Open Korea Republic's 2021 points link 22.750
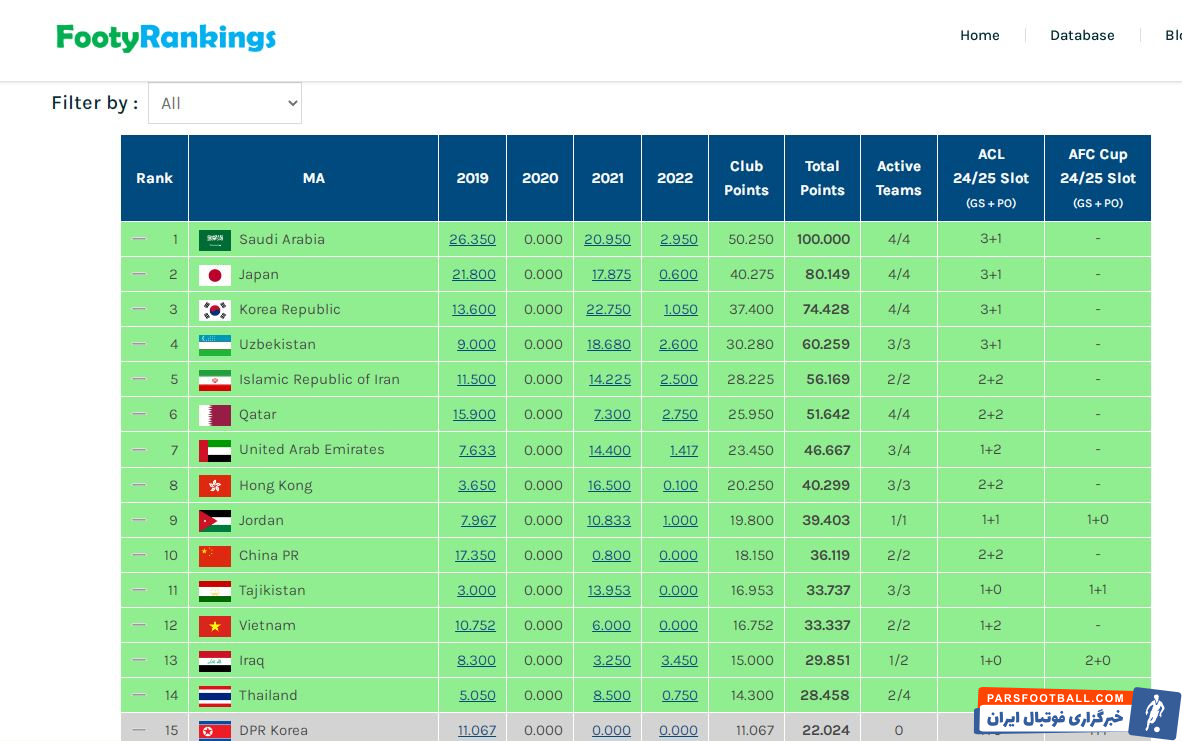Image resolution: width=1182 pixels, height=741 pixels. 608,310
